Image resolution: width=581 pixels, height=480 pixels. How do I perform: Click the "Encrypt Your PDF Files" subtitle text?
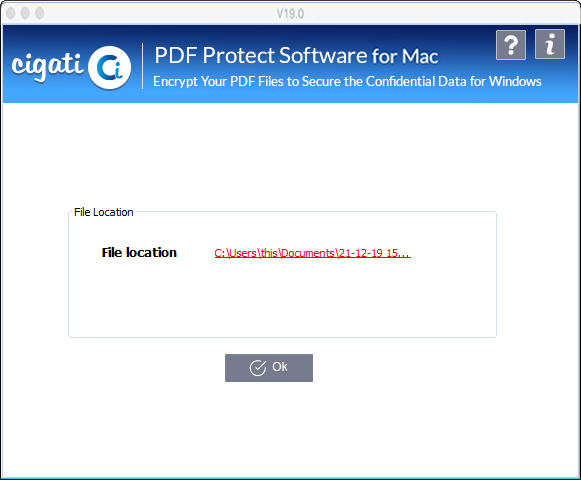347,81
